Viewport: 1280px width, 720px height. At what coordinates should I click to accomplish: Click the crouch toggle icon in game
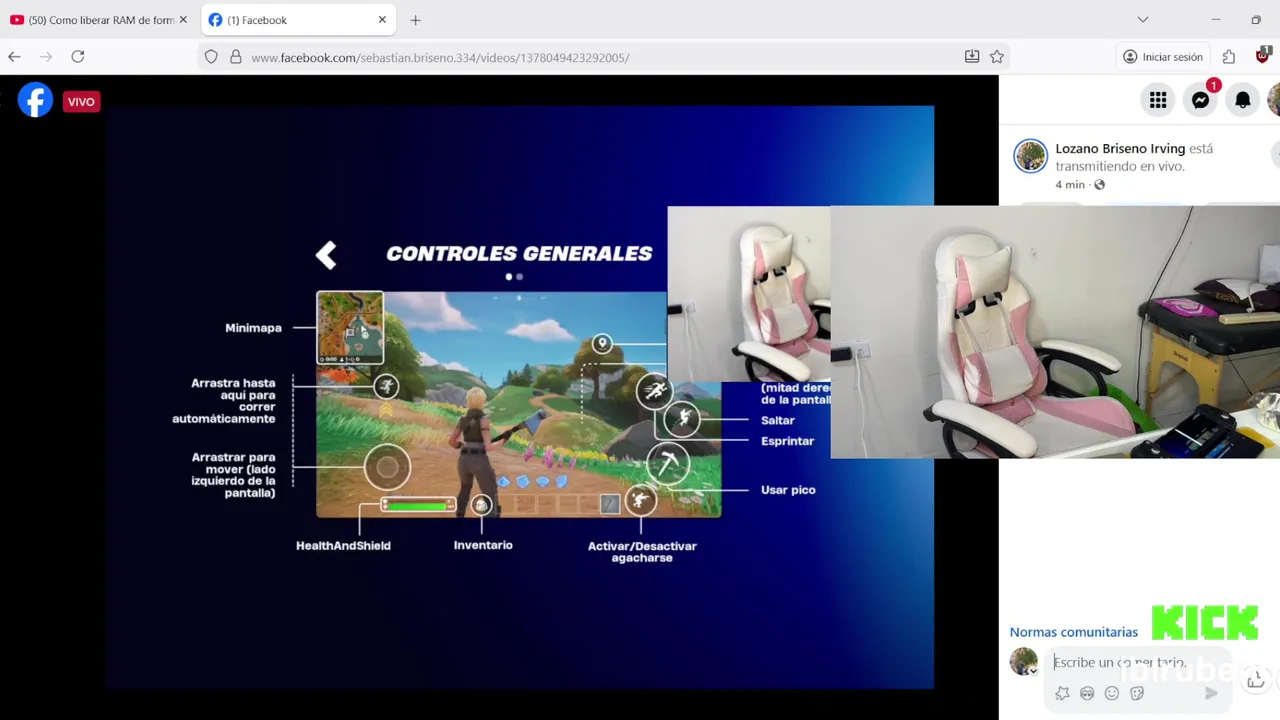pos(640,500)
